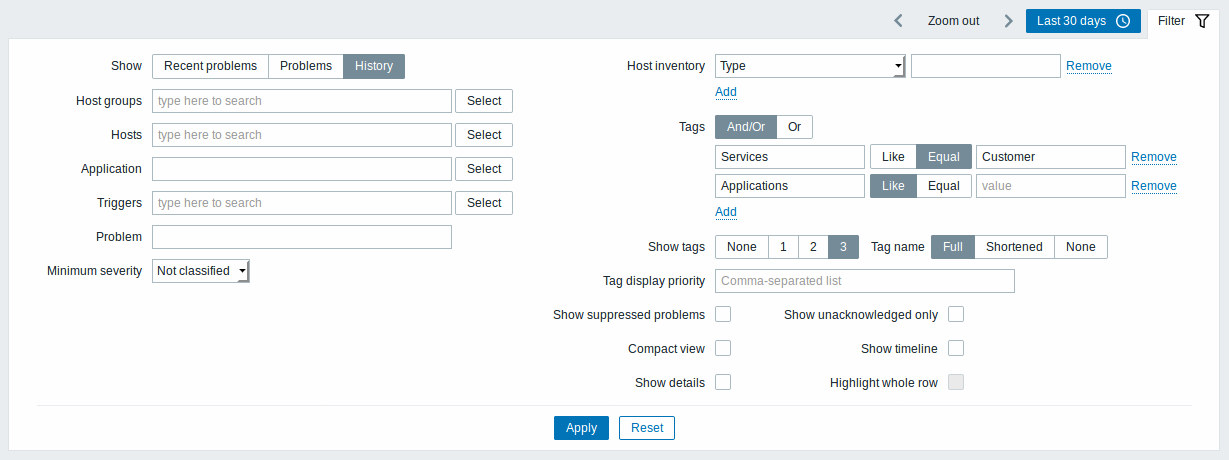Select Shortened tag name display
Viewport: 1229px width, 460px height.
coord(1014,247)
